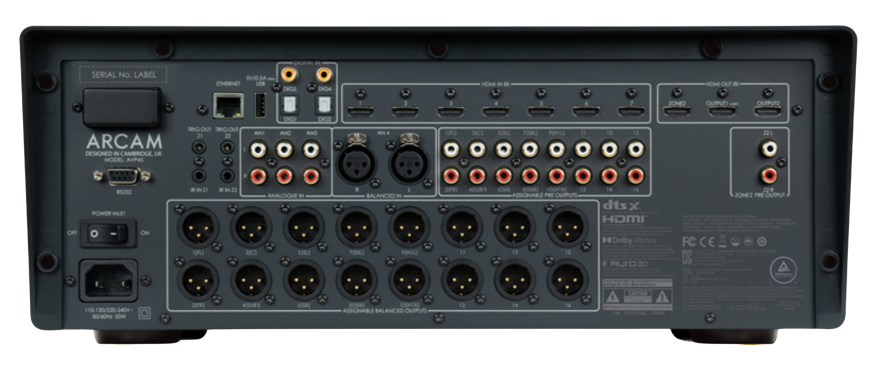The height and width of the screenshot is (373, 881).
Task: Click the OUTPUT2 HDMI output port
Action: pyautogui.click(x=768, y=111)
